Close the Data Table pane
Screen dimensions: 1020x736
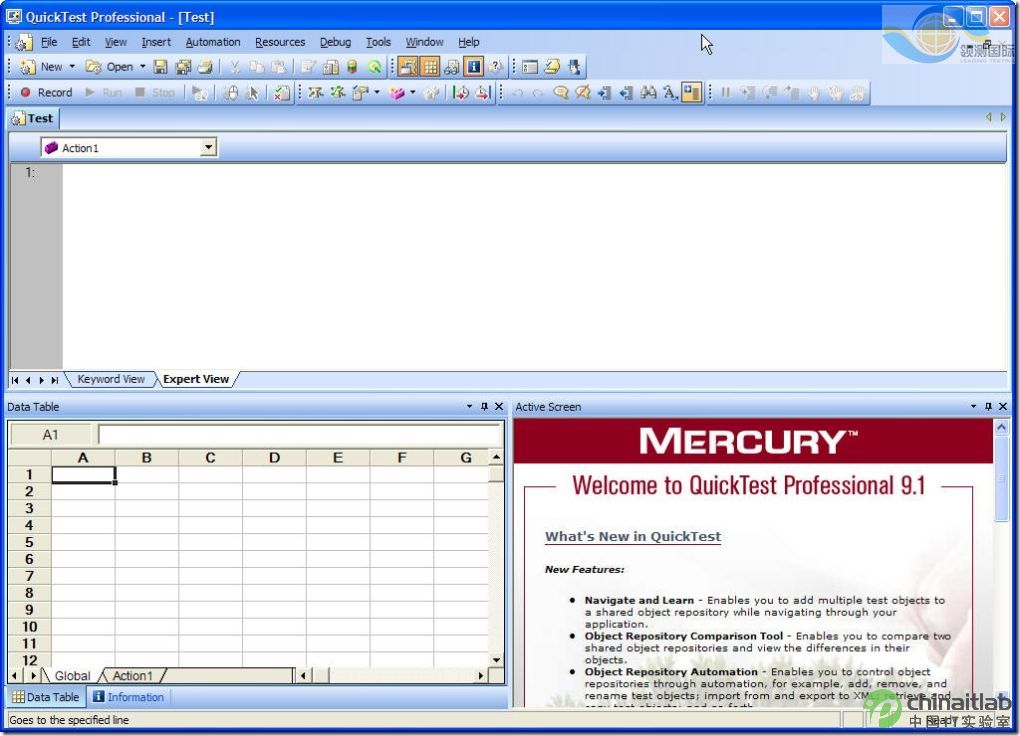499,406
